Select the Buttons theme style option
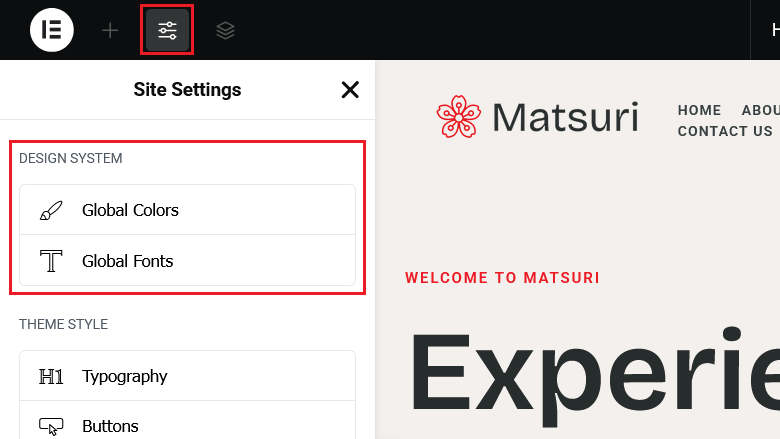The height and width of the screenshot is (439, 780). (x=110, y=427)
